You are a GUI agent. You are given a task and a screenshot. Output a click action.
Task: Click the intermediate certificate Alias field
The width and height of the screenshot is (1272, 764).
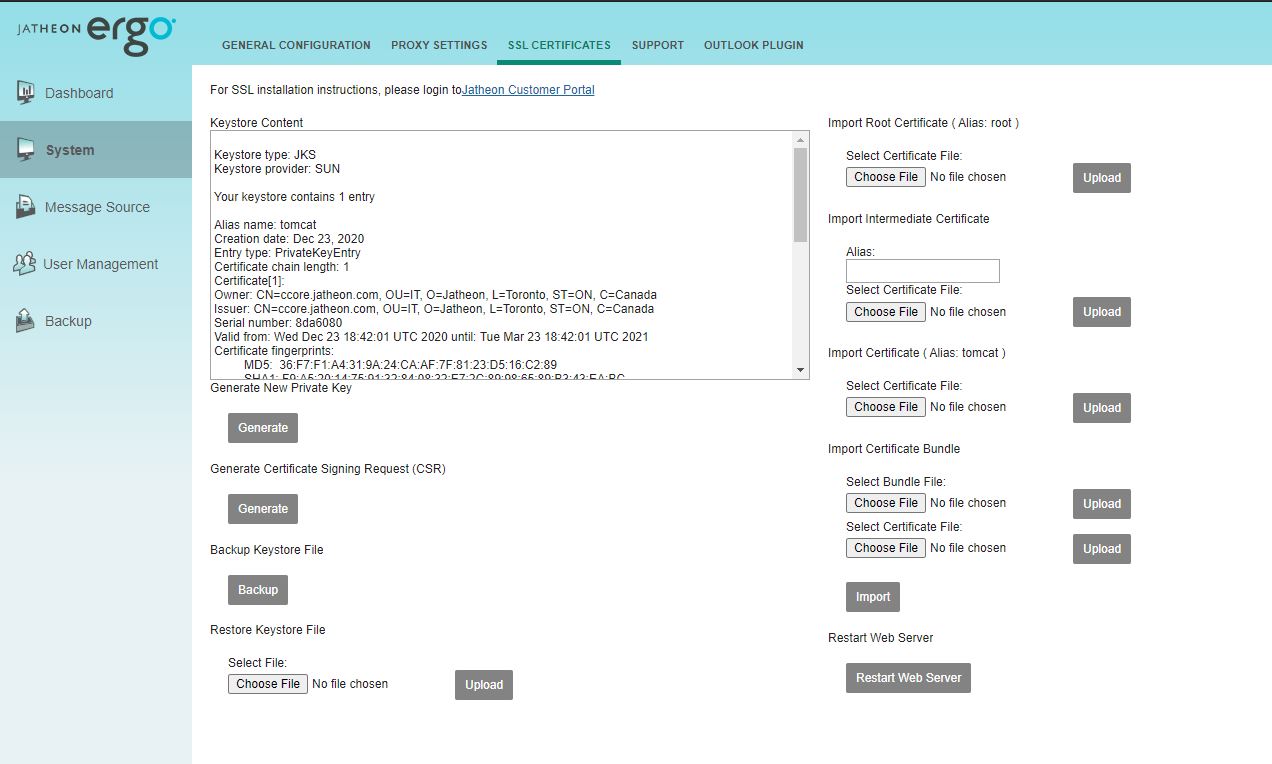(923, 271)
